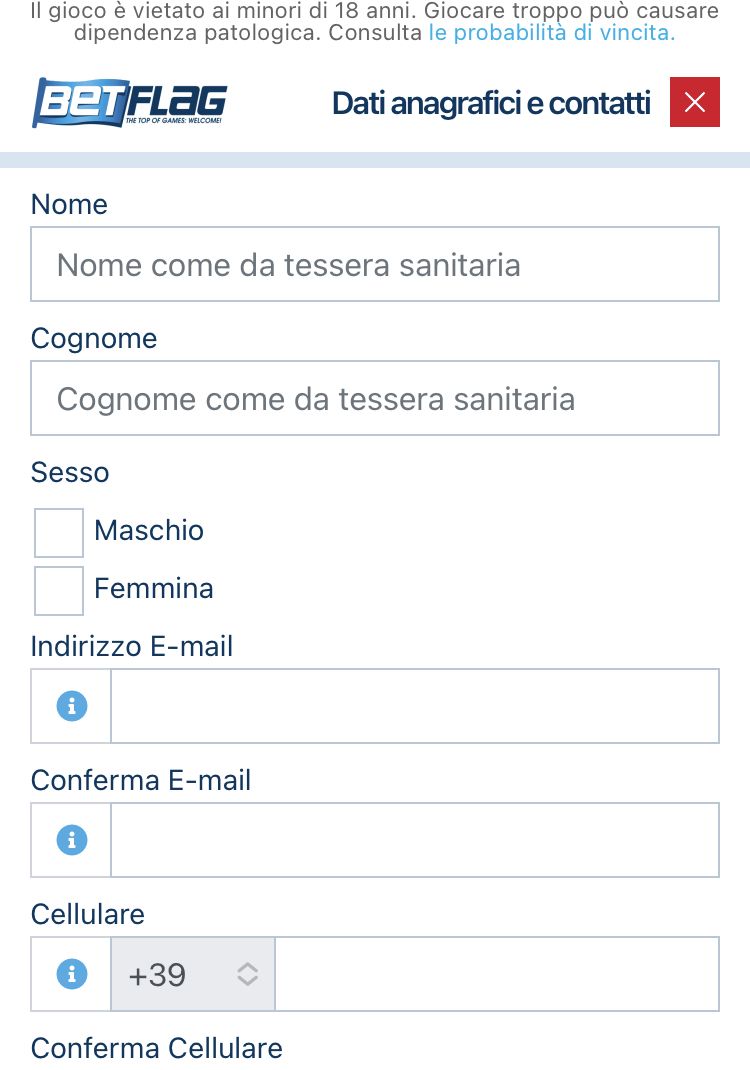
Task: Click the Conferma Cellulare label
Action: coord(156,1048)
